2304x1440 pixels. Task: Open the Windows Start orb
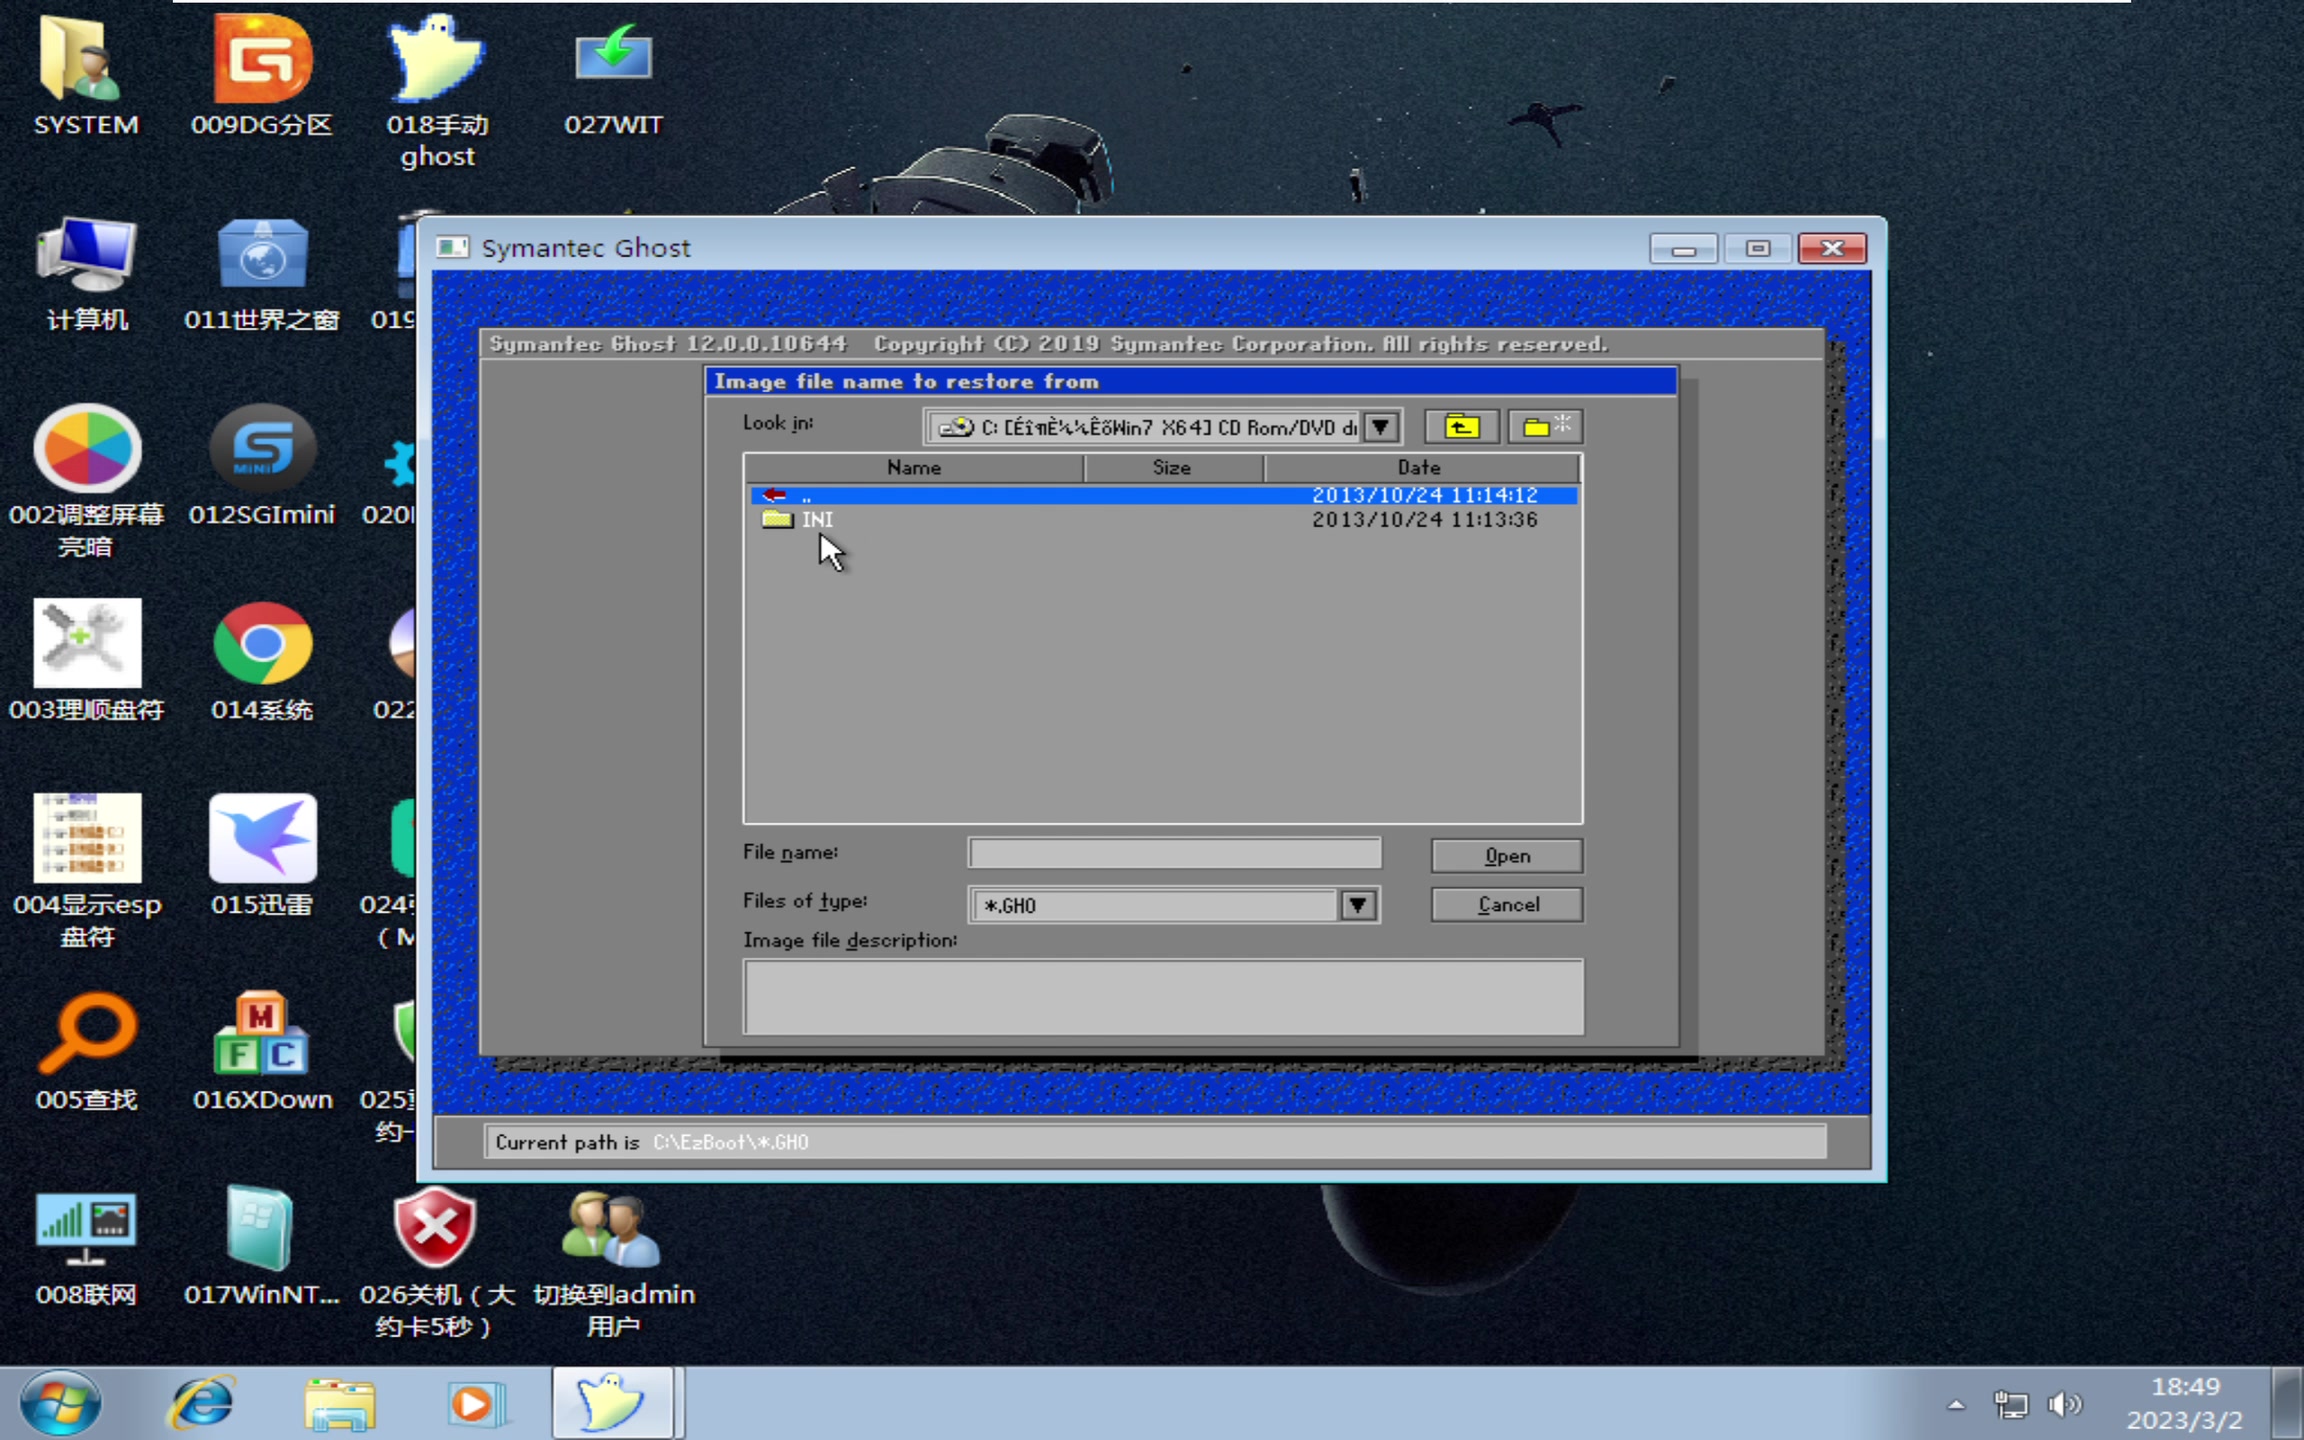point(61,1403)
